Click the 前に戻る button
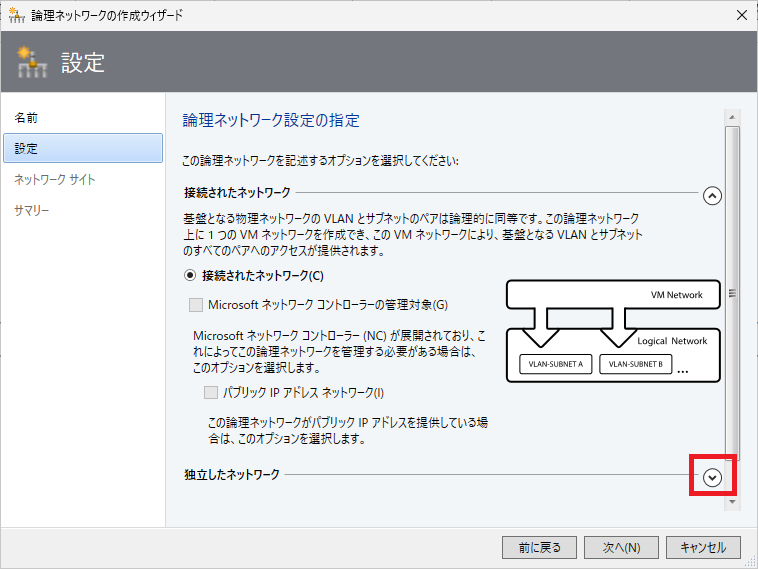Image resolution: width=758 pixels, height=569 pixels. point(539,547)
